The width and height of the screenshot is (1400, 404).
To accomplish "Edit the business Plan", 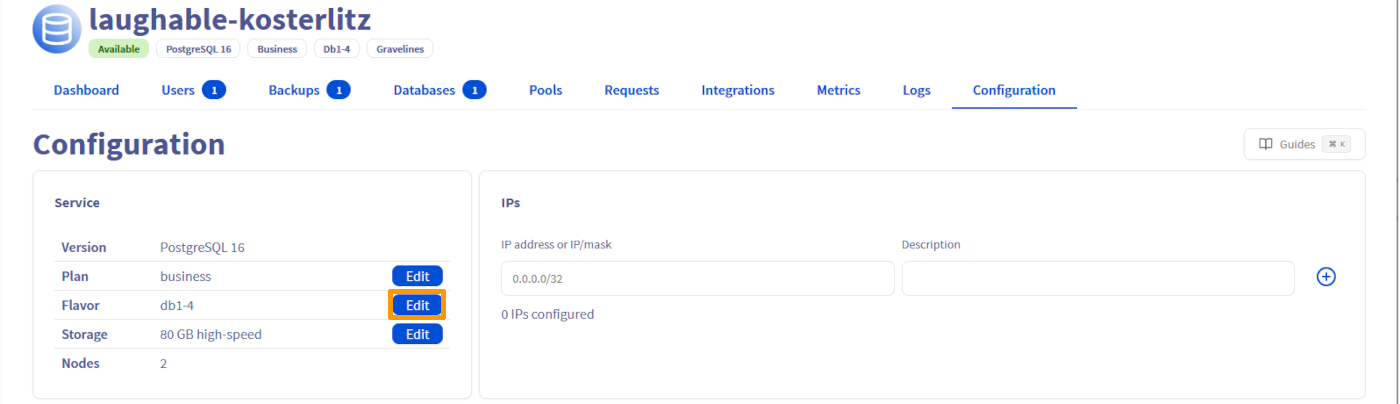I will click(x=417, y=276).
